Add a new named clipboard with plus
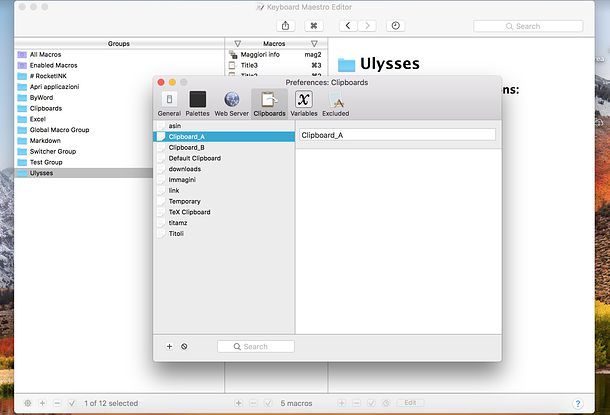Screen dimensions: 610x415 [x=169, y=346]
